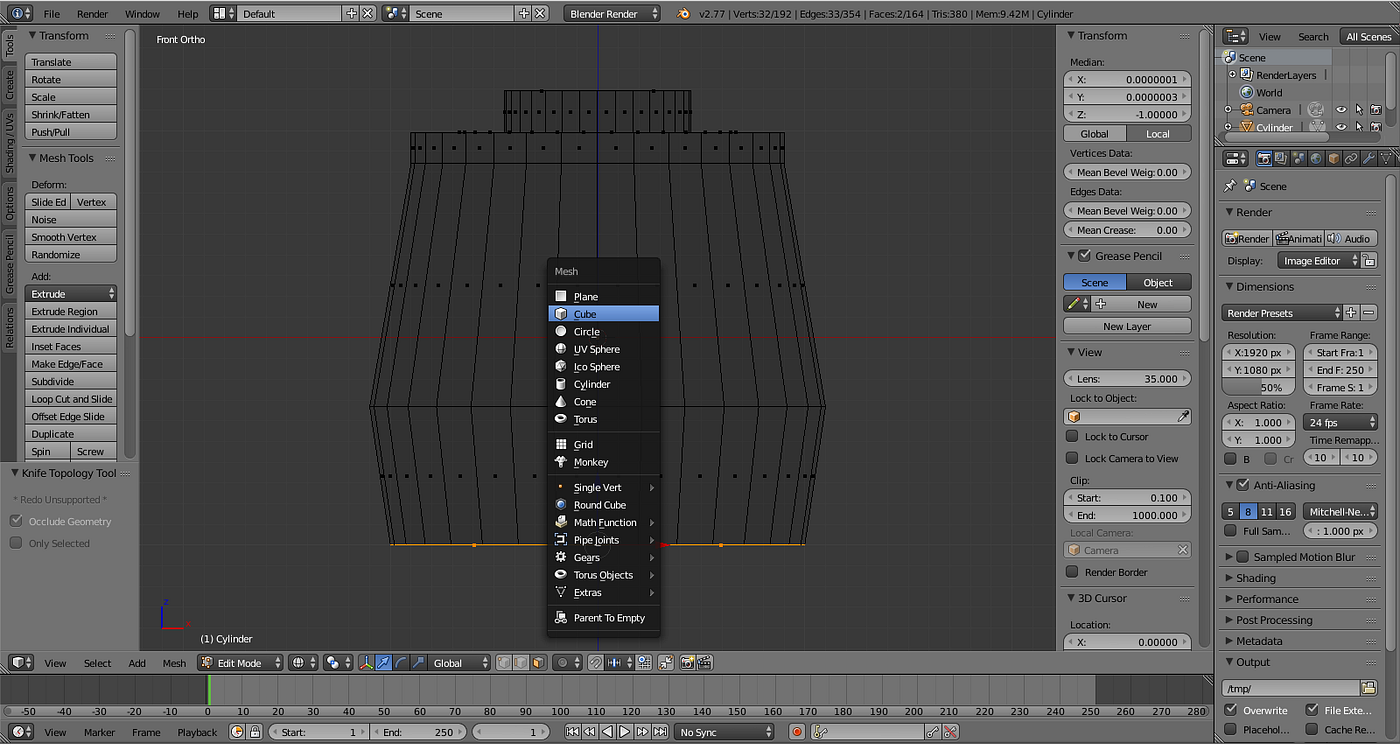The height and width of the screenshot is (744, 1400).
Task: Open the Render menu in top bar
Action: click(92, 14)
